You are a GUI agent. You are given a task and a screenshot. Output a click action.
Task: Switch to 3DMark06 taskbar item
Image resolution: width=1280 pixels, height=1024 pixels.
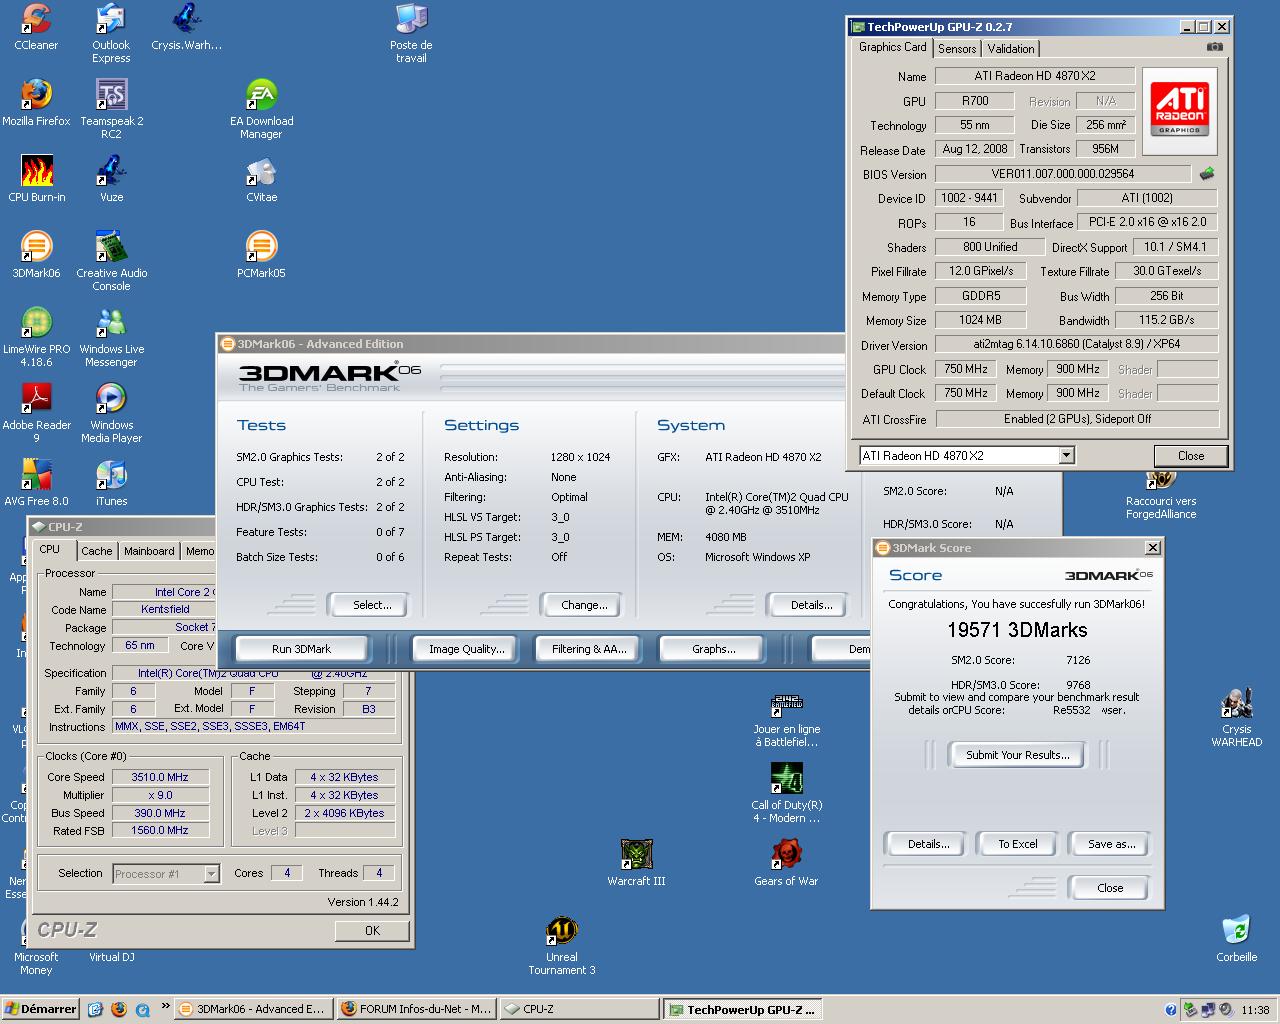pos(253,1009)
